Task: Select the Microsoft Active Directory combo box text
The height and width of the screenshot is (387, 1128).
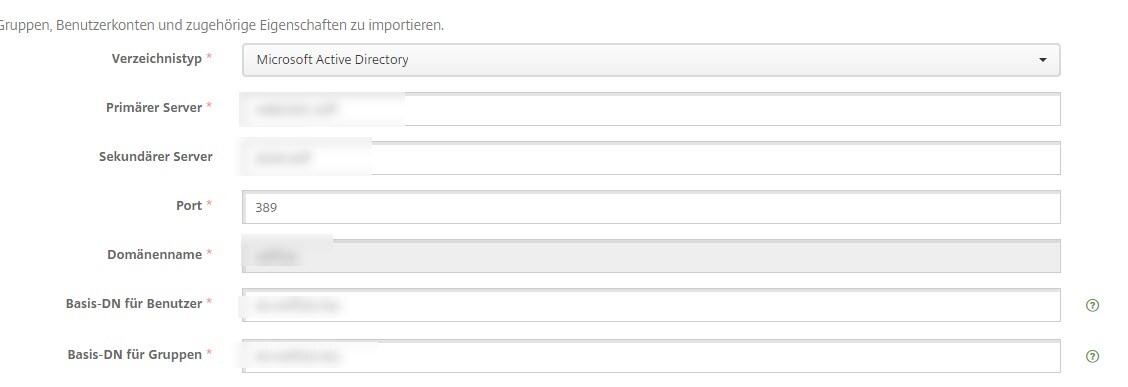Action: (x=332, y=60)
